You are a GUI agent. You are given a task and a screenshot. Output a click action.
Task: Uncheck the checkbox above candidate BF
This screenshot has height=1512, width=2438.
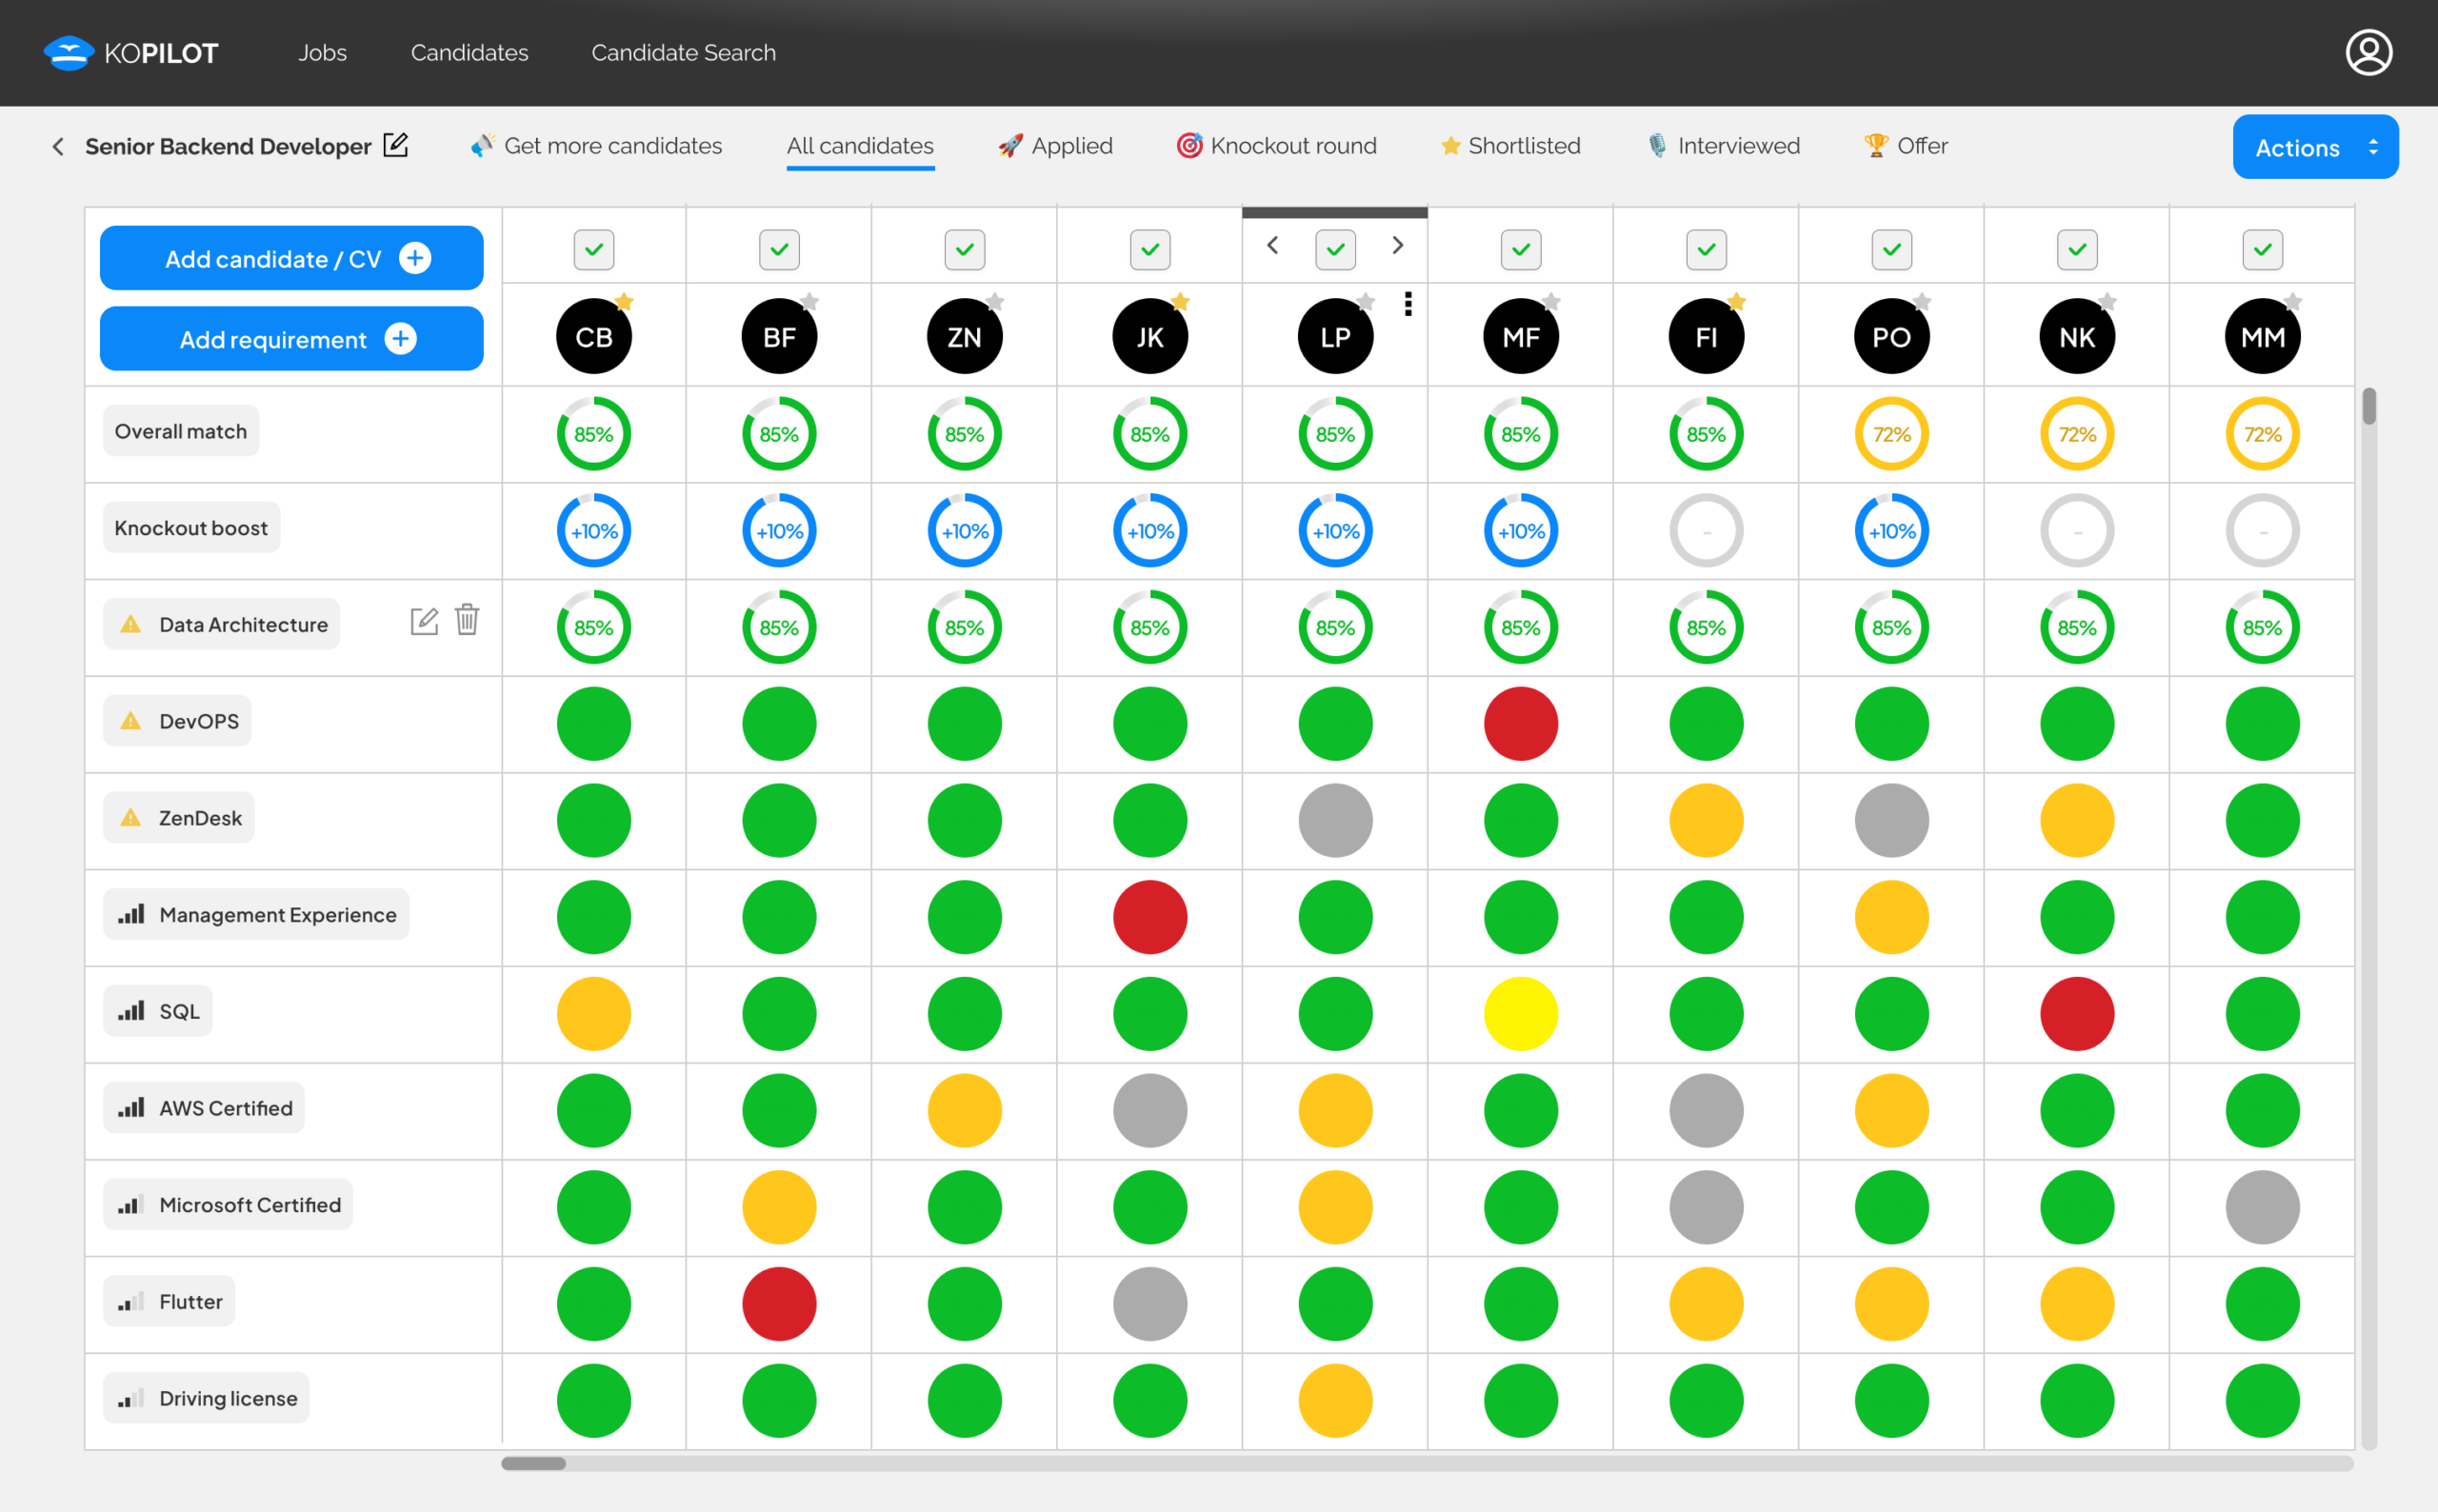[779, 249]
